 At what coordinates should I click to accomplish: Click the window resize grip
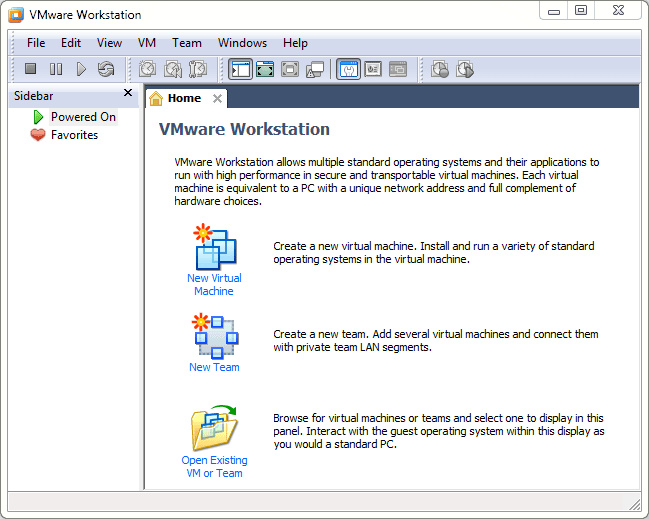coord(635,504)
